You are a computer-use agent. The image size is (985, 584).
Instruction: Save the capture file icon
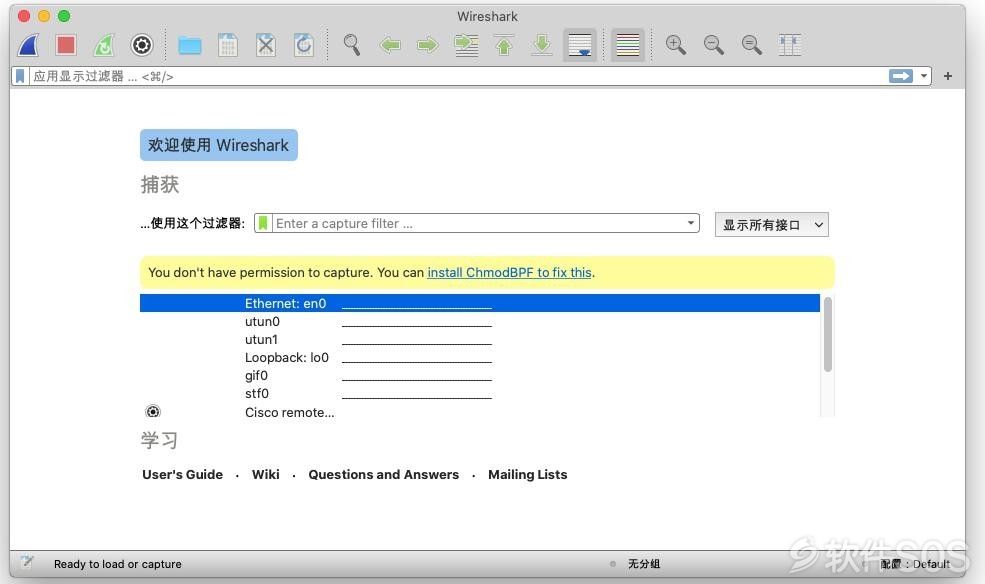tap(227, 45)
